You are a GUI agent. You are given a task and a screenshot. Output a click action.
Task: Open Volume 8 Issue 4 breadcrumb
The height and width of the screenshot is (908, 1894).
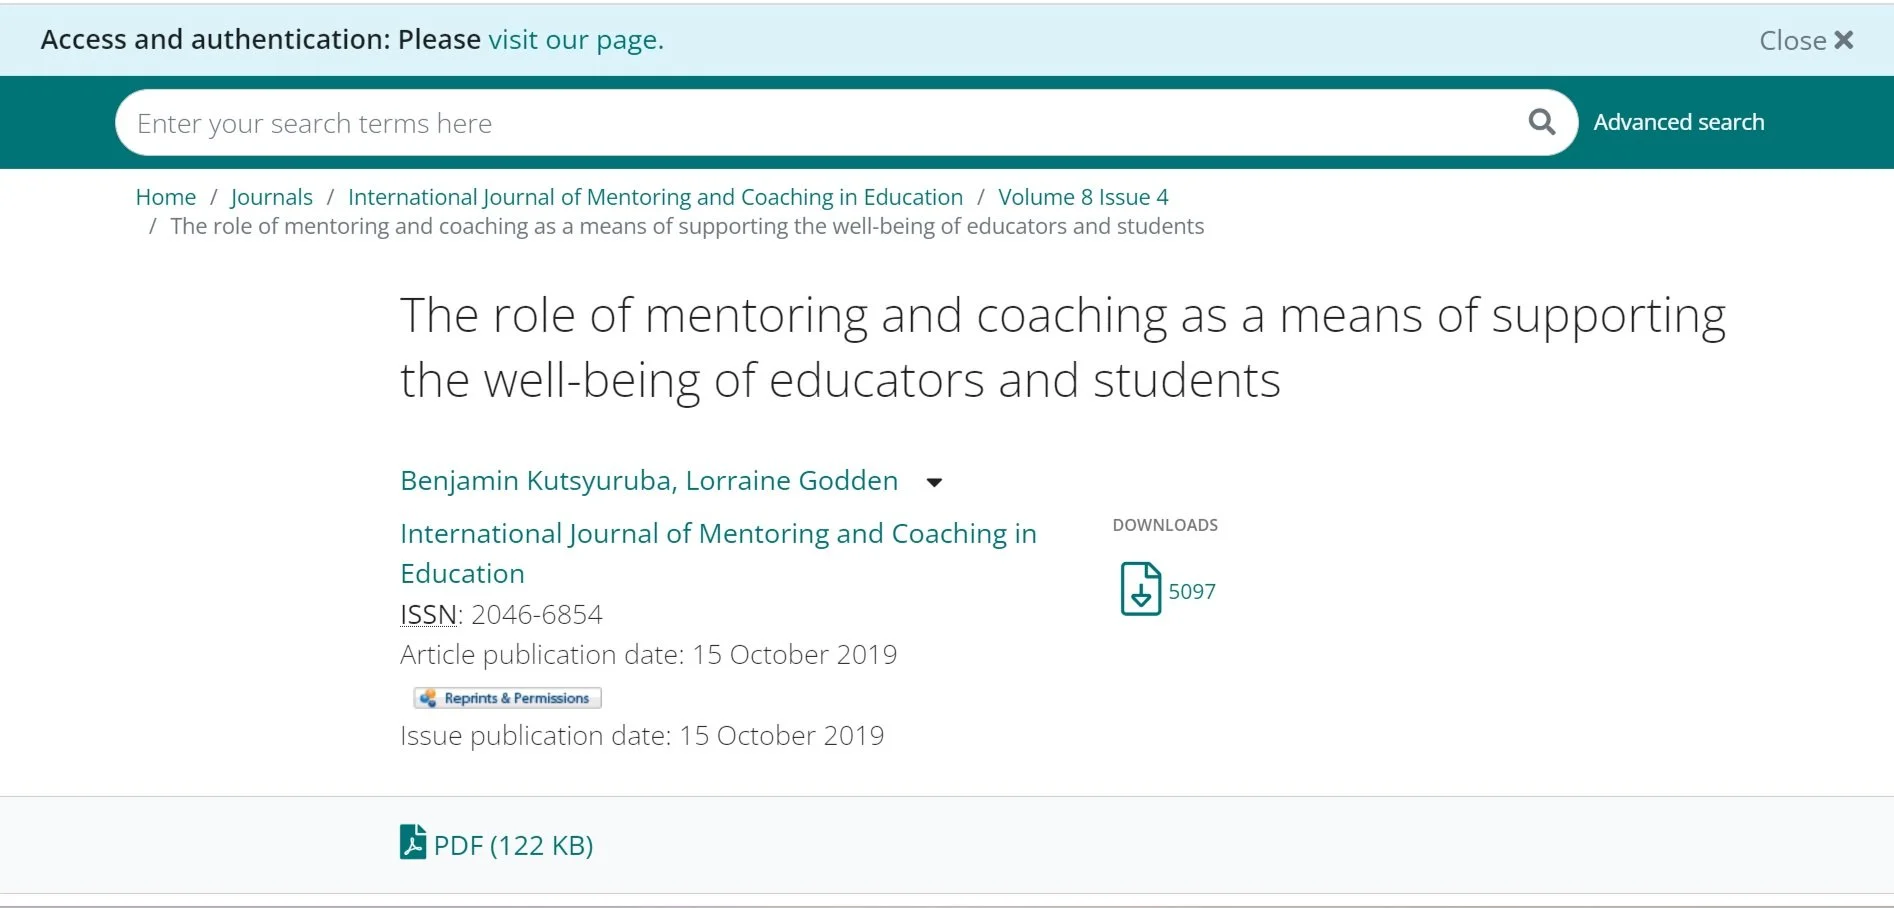click(x=1083, y=197)
